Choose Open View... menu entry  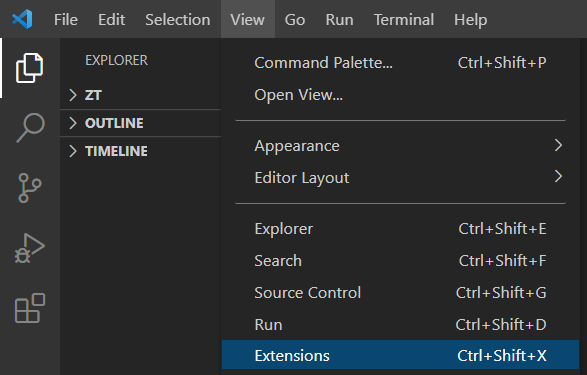pyautogui.click(x=400, y=95)
